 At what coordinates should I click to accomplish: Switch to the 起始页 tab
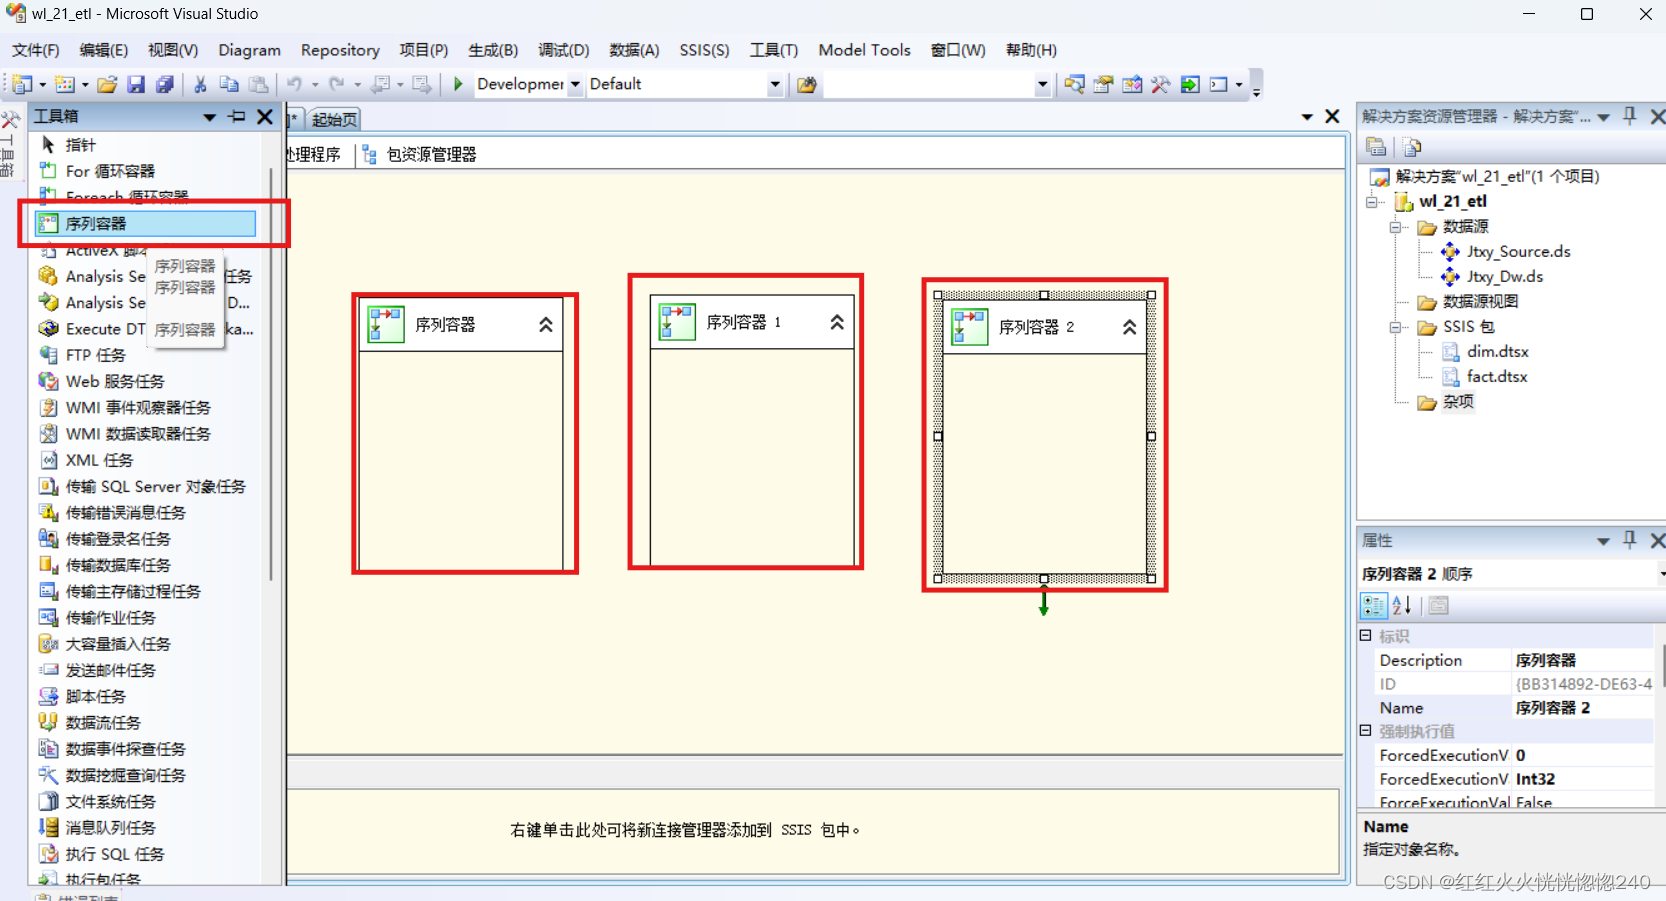click(x=334, y=120)
